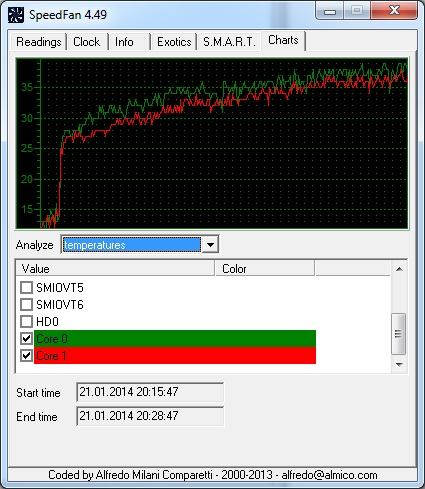Screen dimensions: 425x489
Task: Click the temperatures combo box field
Action: pyautogui.click(x=132, y=245)
